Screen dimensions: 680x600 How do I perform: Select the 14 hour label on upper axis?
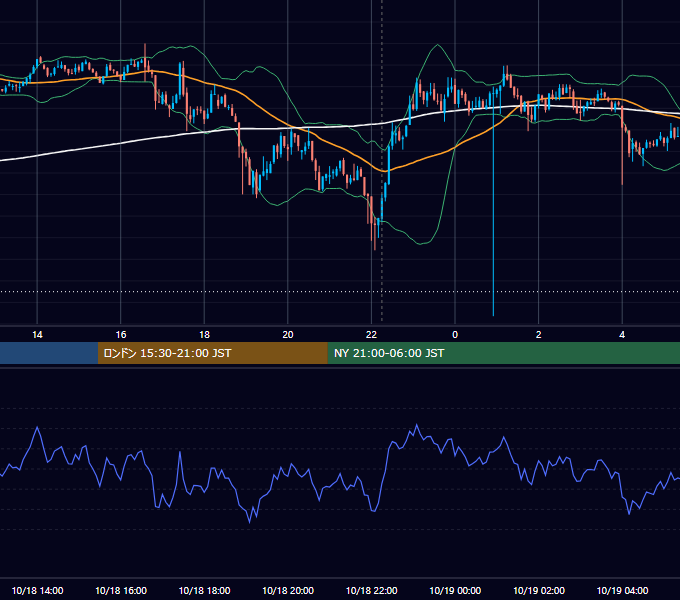[37, 335]
